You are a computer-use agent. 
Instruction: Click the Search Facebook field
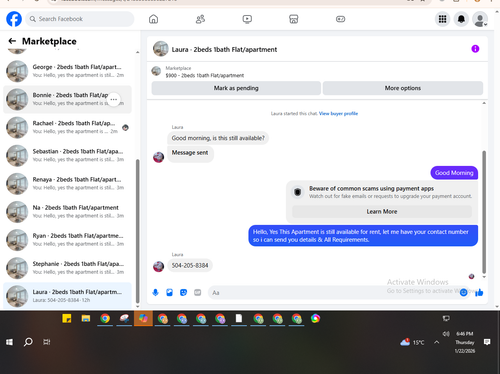pos(80,19)
